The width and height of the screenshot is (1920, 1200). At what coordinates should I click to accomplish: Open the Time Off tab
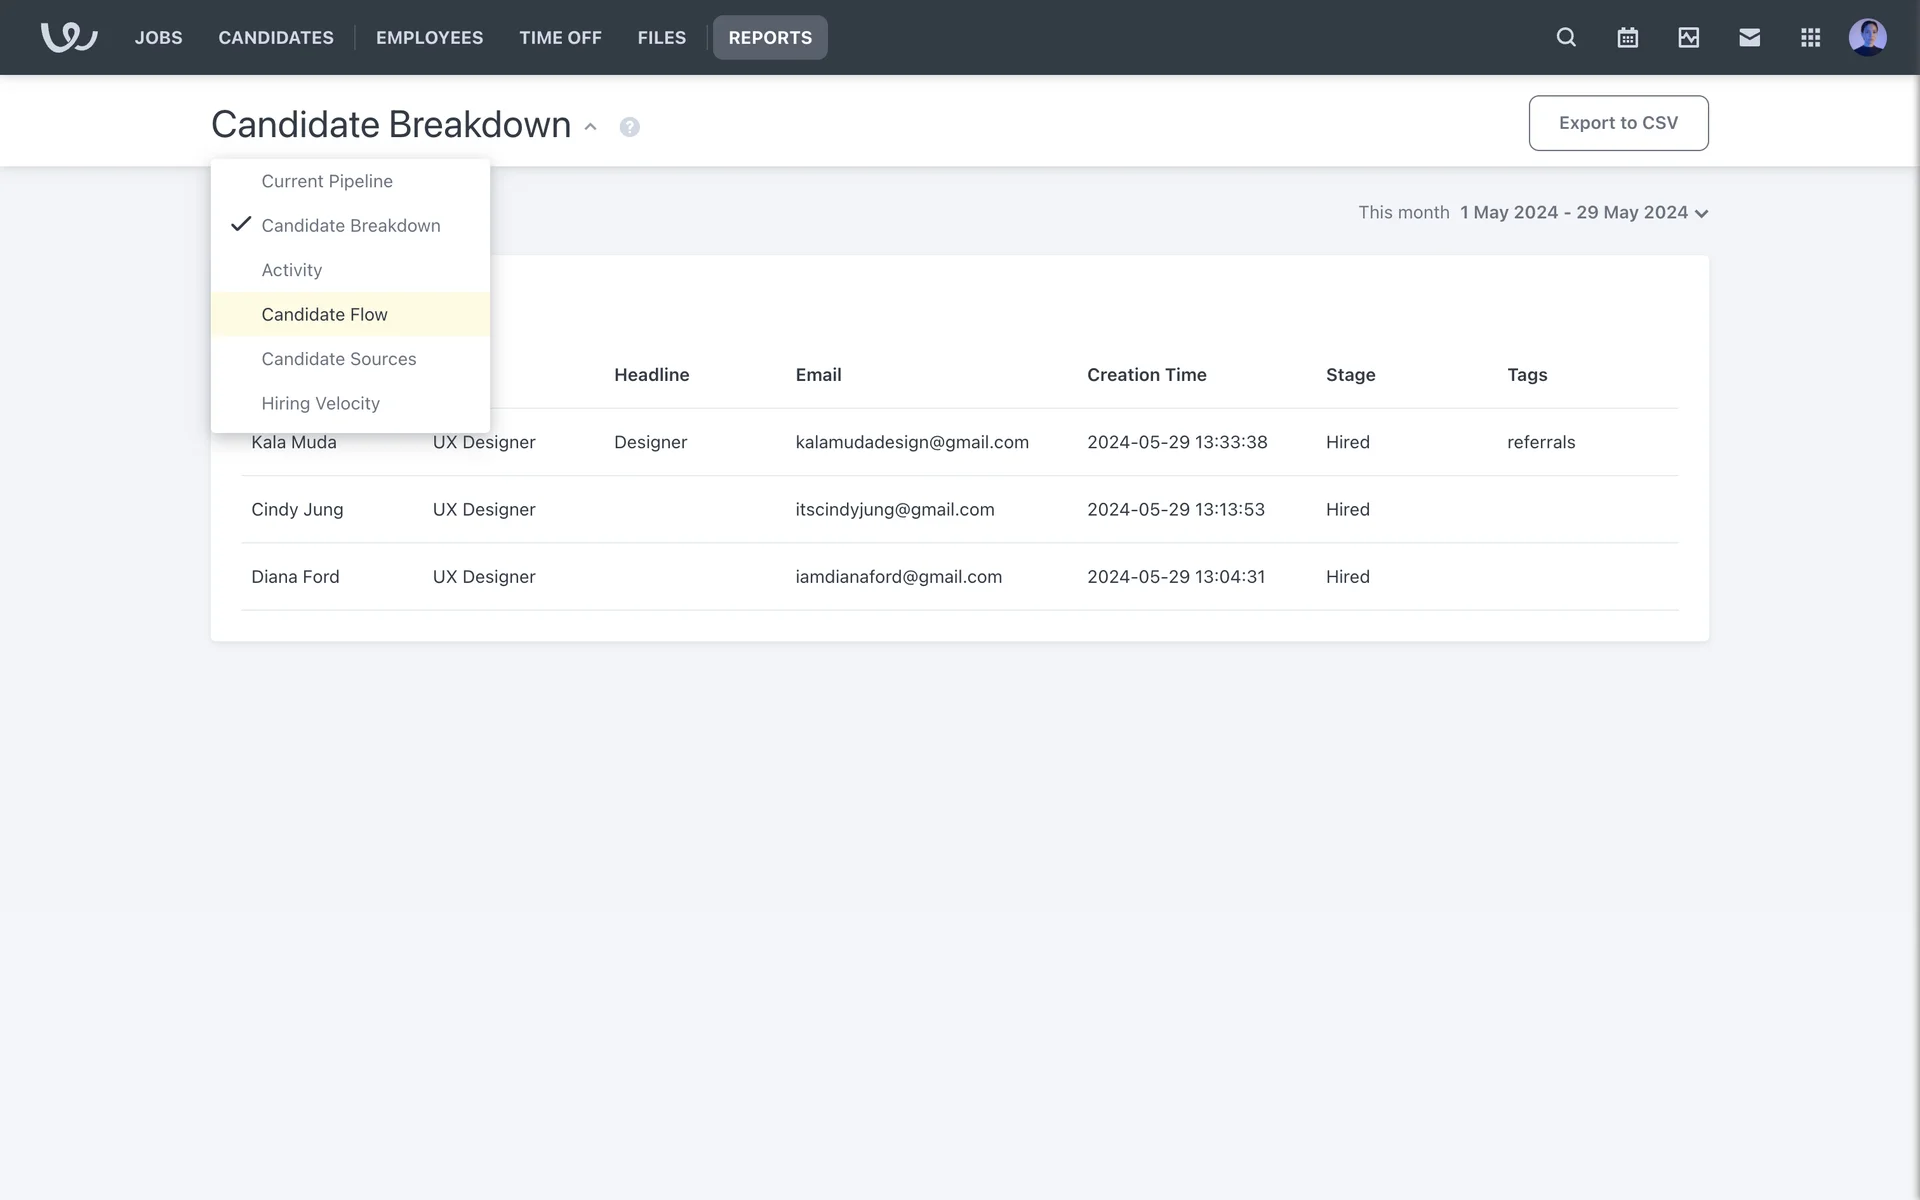[560, 37]
